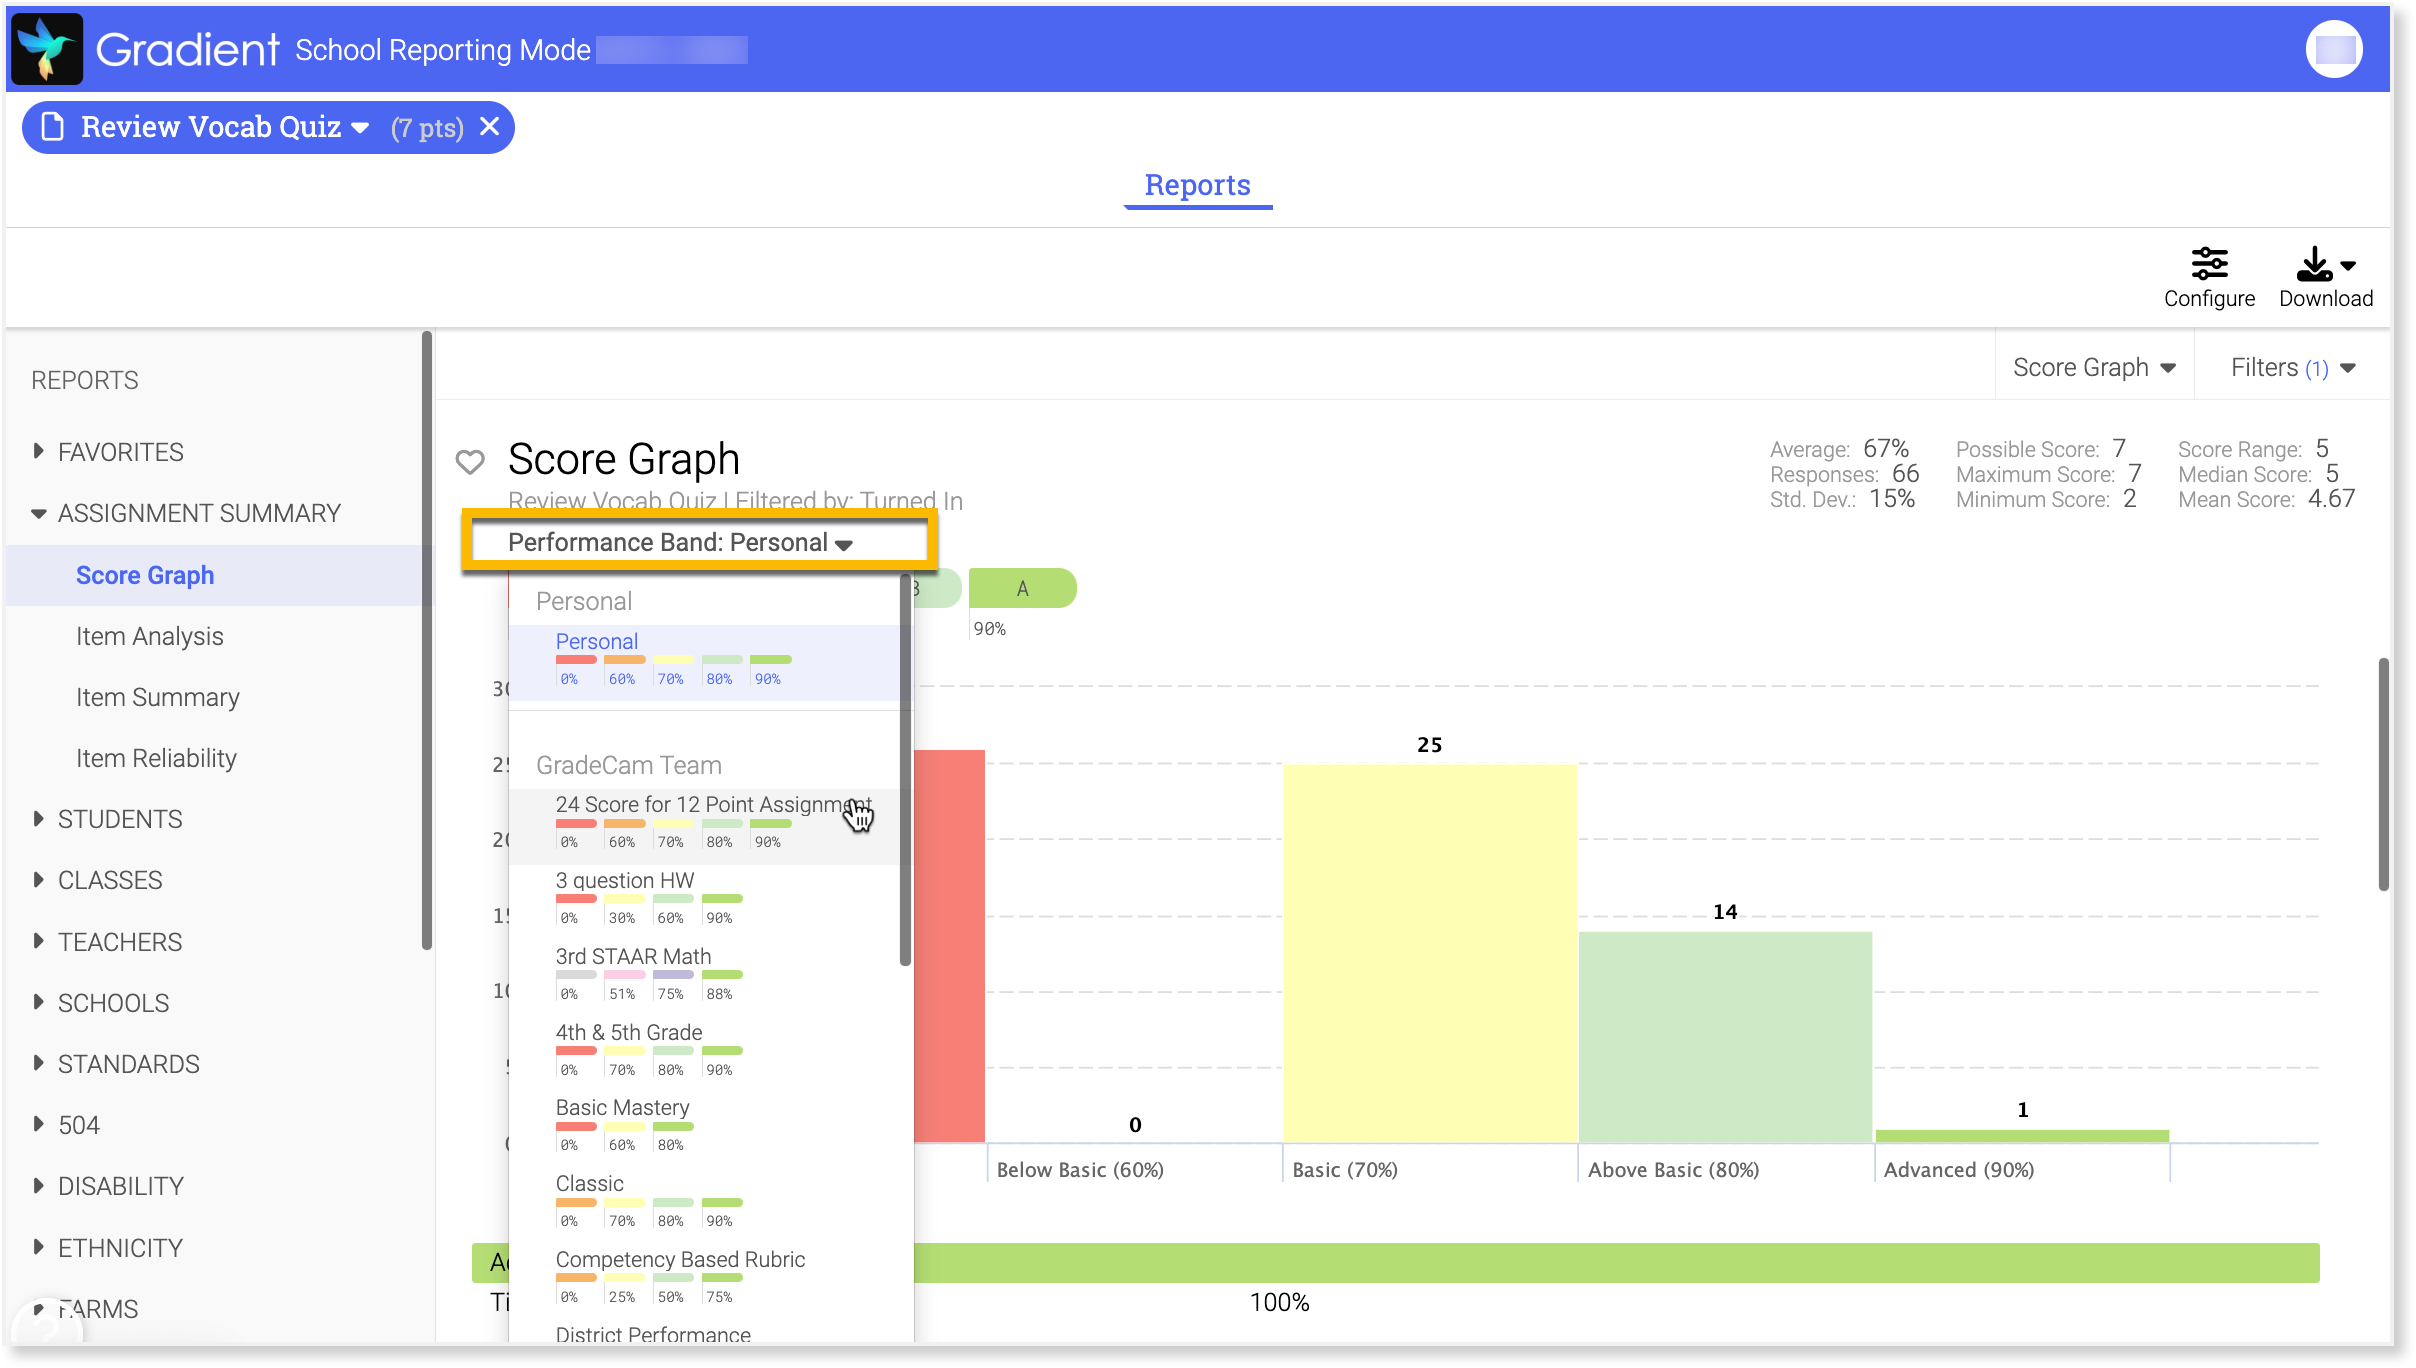Click the document icon beside Review Vocab Quiz
2416x1368 pixels.
52,127
